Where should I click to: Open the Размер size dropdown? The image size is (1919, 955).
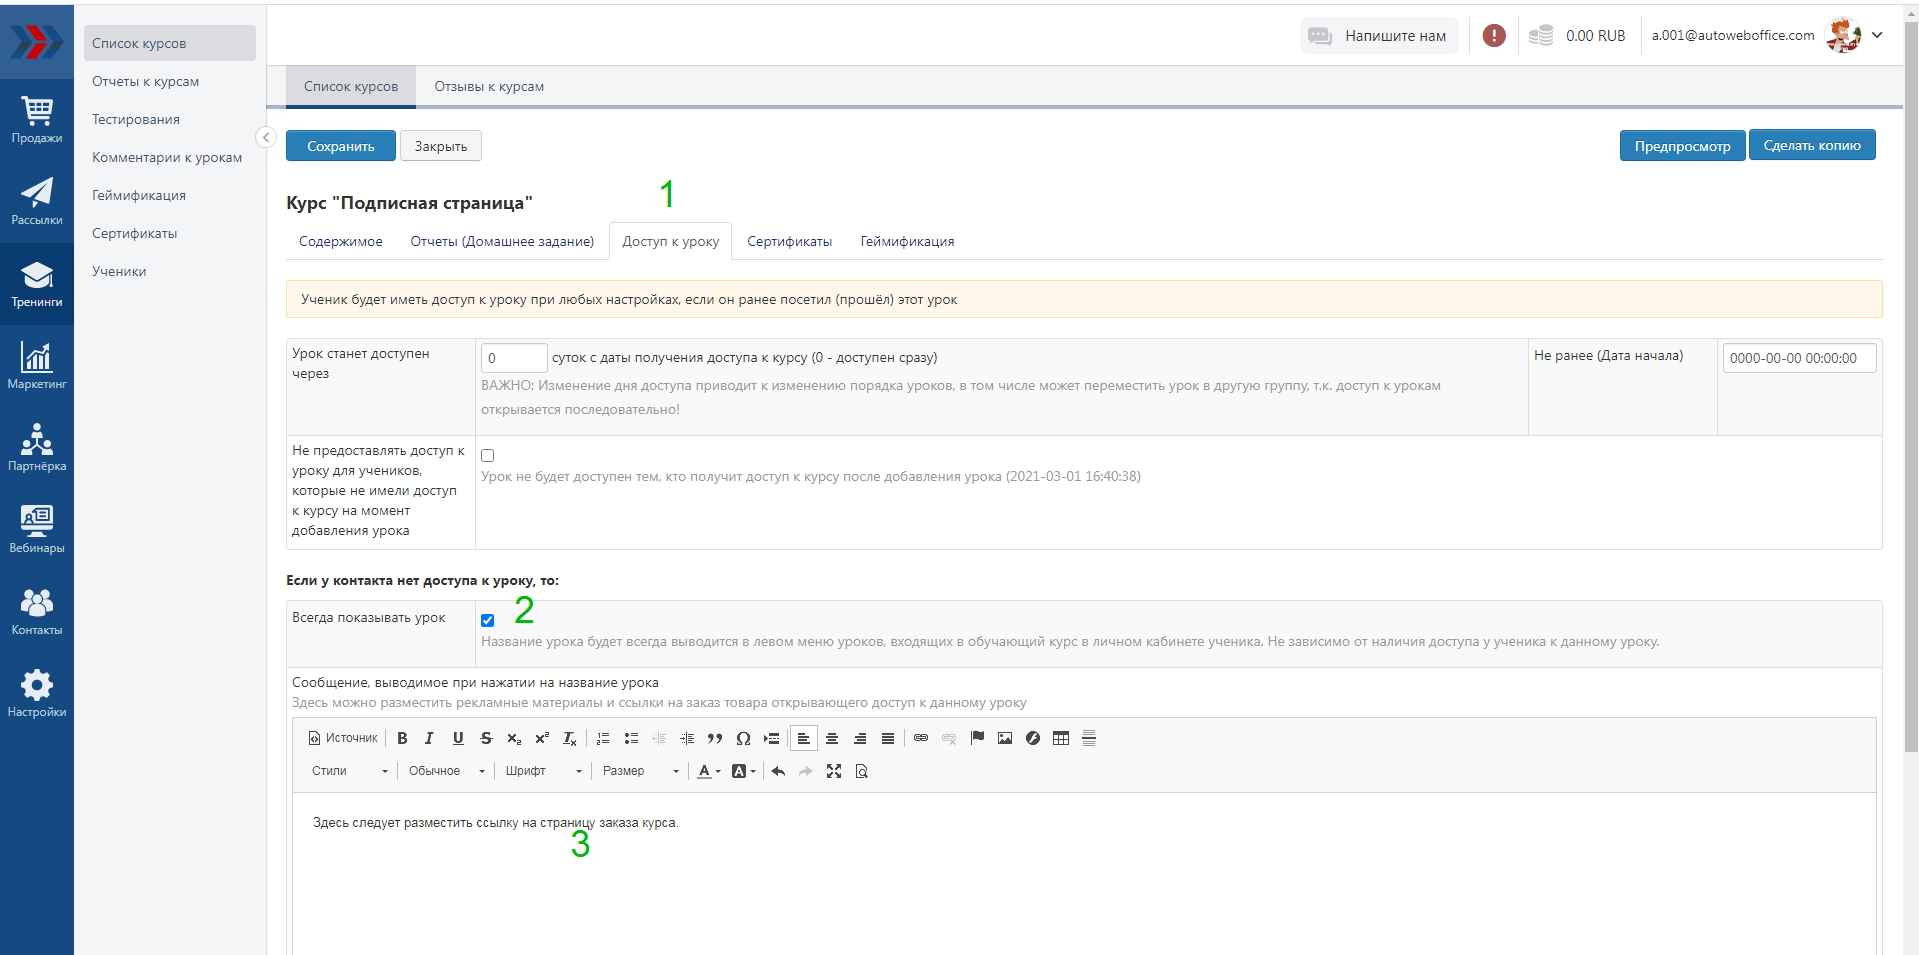641,771
